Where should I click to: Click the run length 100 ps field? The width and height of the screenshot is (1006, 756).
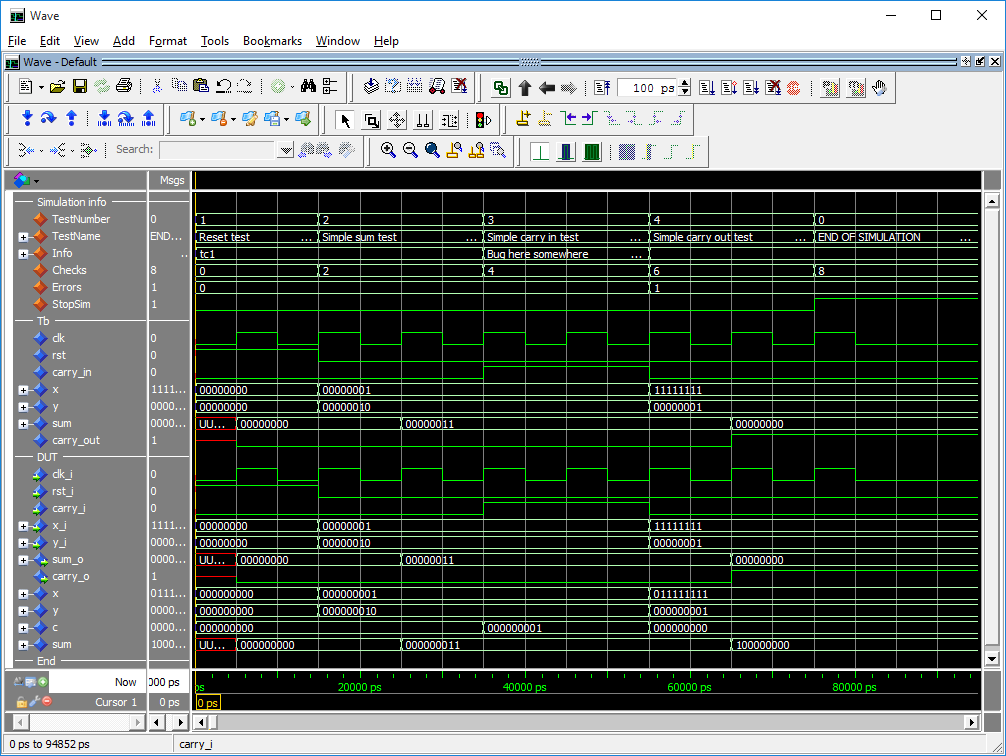[647, 88]
